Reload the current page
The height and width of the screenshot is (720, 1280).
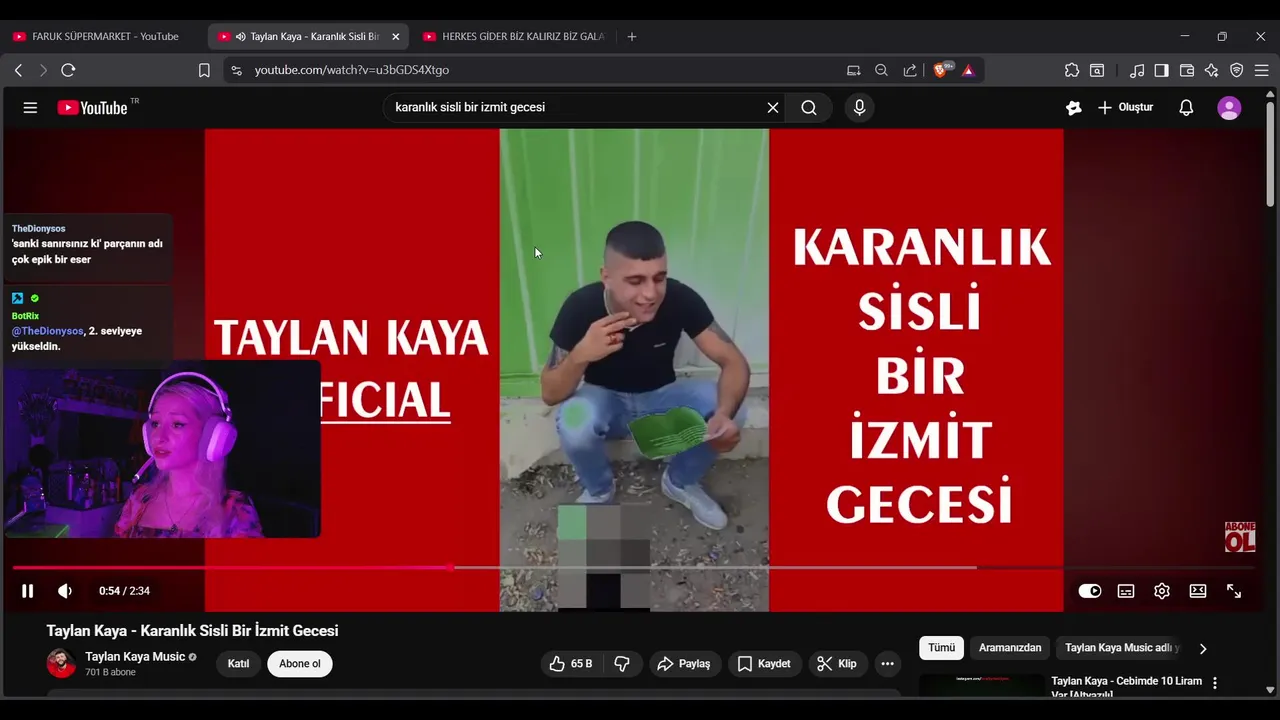click(x=68, y=70)
